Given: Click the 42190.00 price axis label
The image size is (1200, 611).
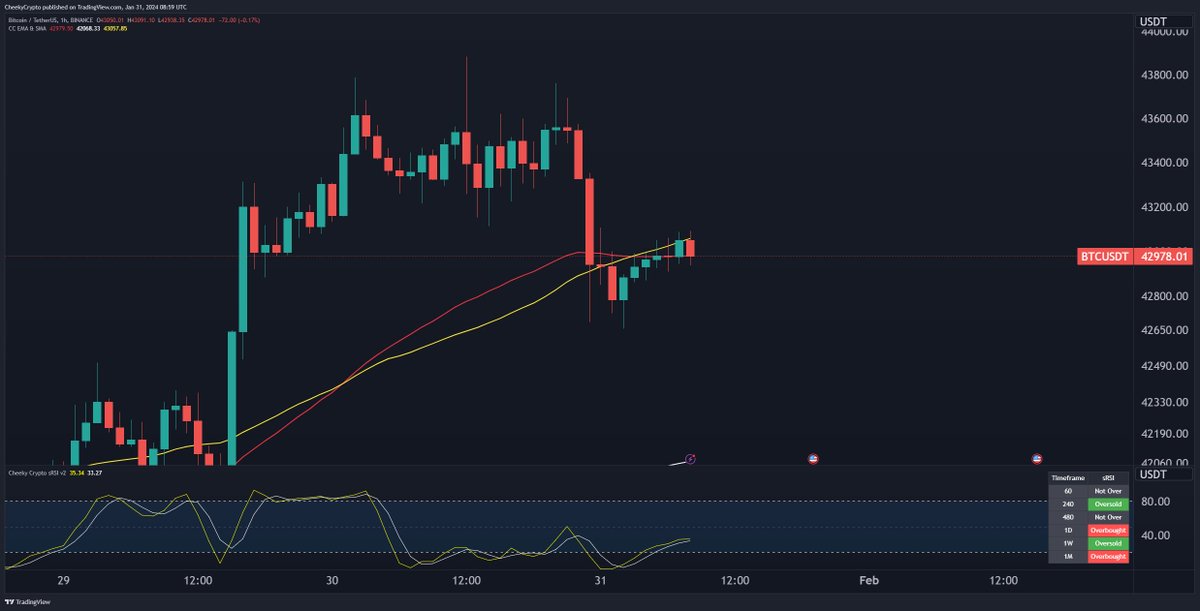Looking at the screenshot, I should [1165, 433].
